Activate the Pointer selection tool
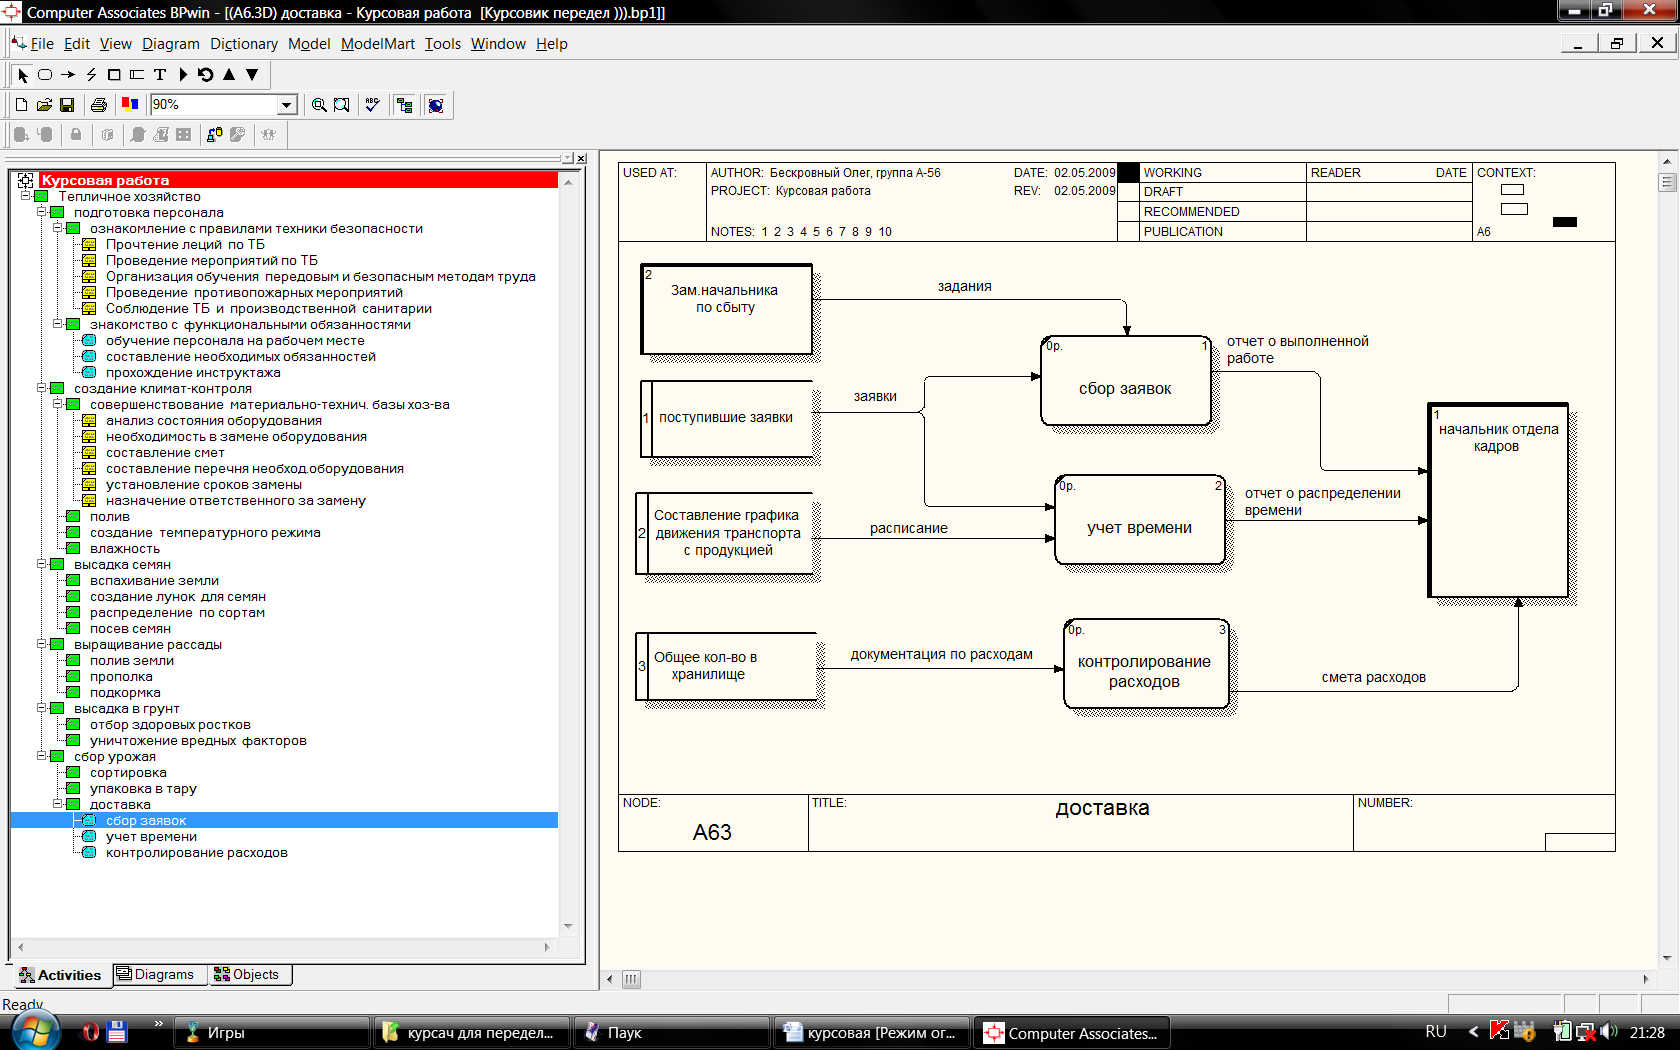This screenshot has height=1050, width=1680. (23, 75)
